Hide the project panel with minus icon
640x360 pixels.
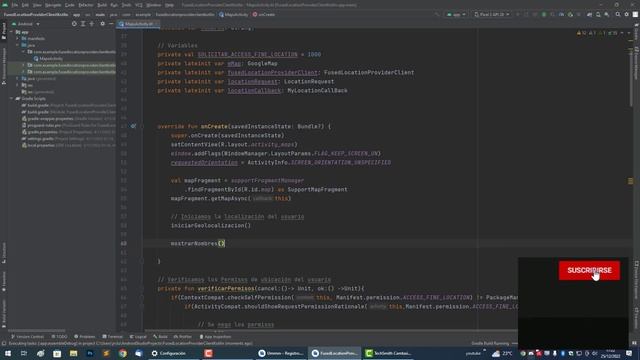111,24
